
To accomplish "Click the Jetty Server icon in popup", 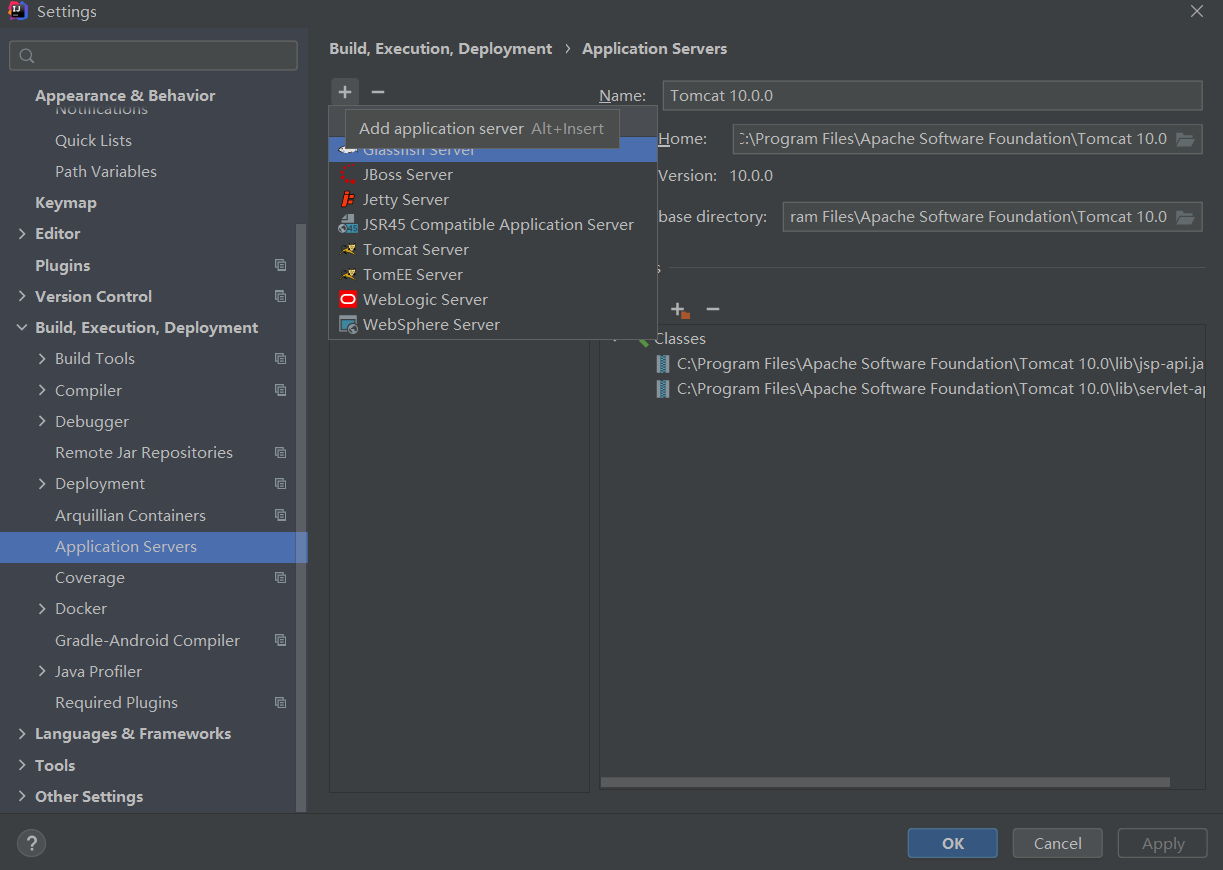I will pyautogui.click(x=347, y=200).
